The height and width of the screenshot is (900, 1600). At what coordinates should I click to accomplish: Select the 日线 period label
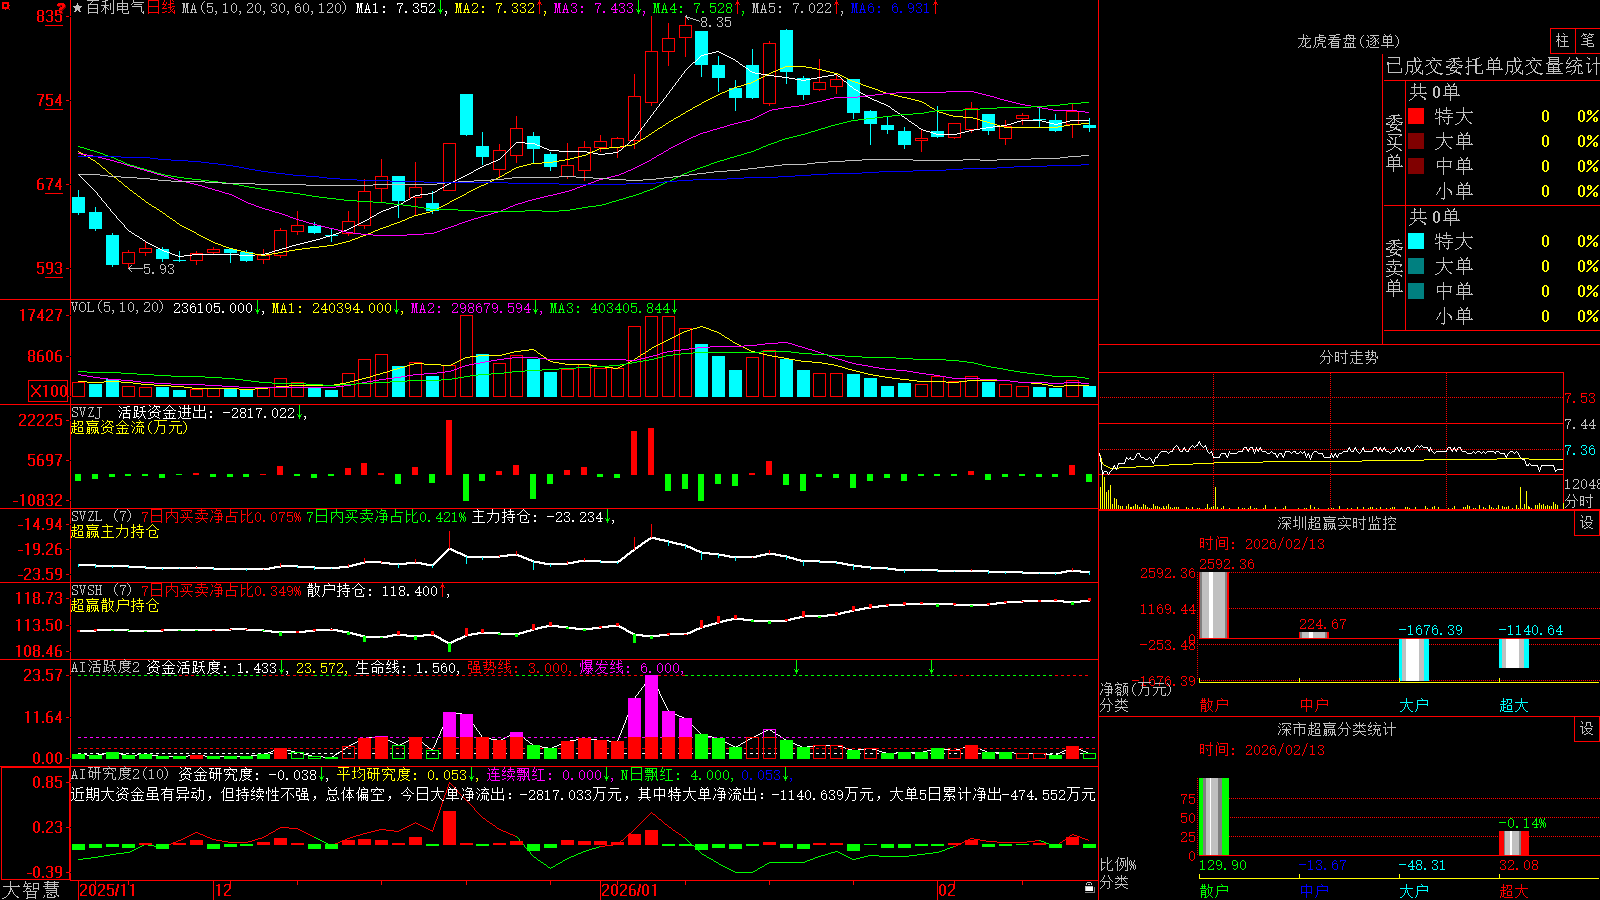[x=161, y=8]
